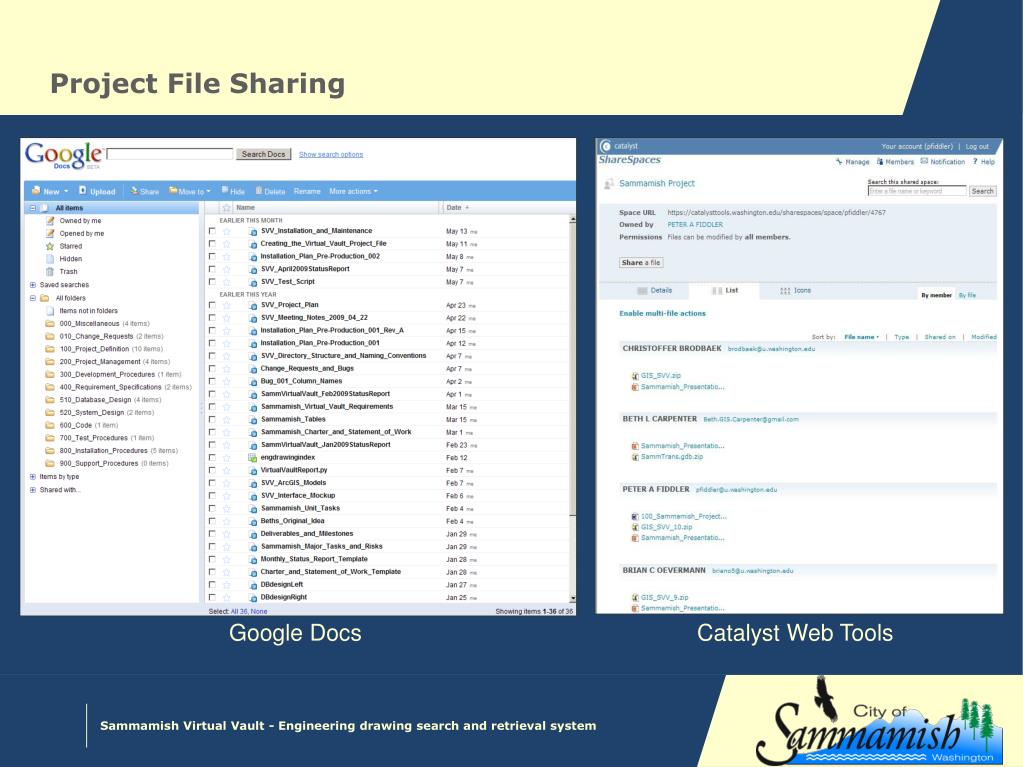
Task: Open Manage in the ShareSpaces header
Action: (852, 161)
